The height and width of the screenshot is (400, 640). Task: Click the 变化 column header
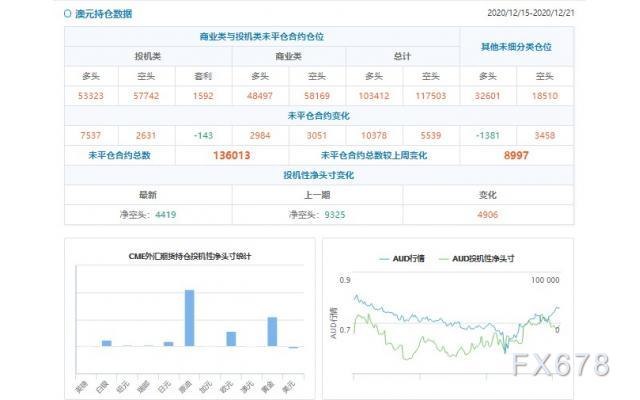(x=488, y=195)
